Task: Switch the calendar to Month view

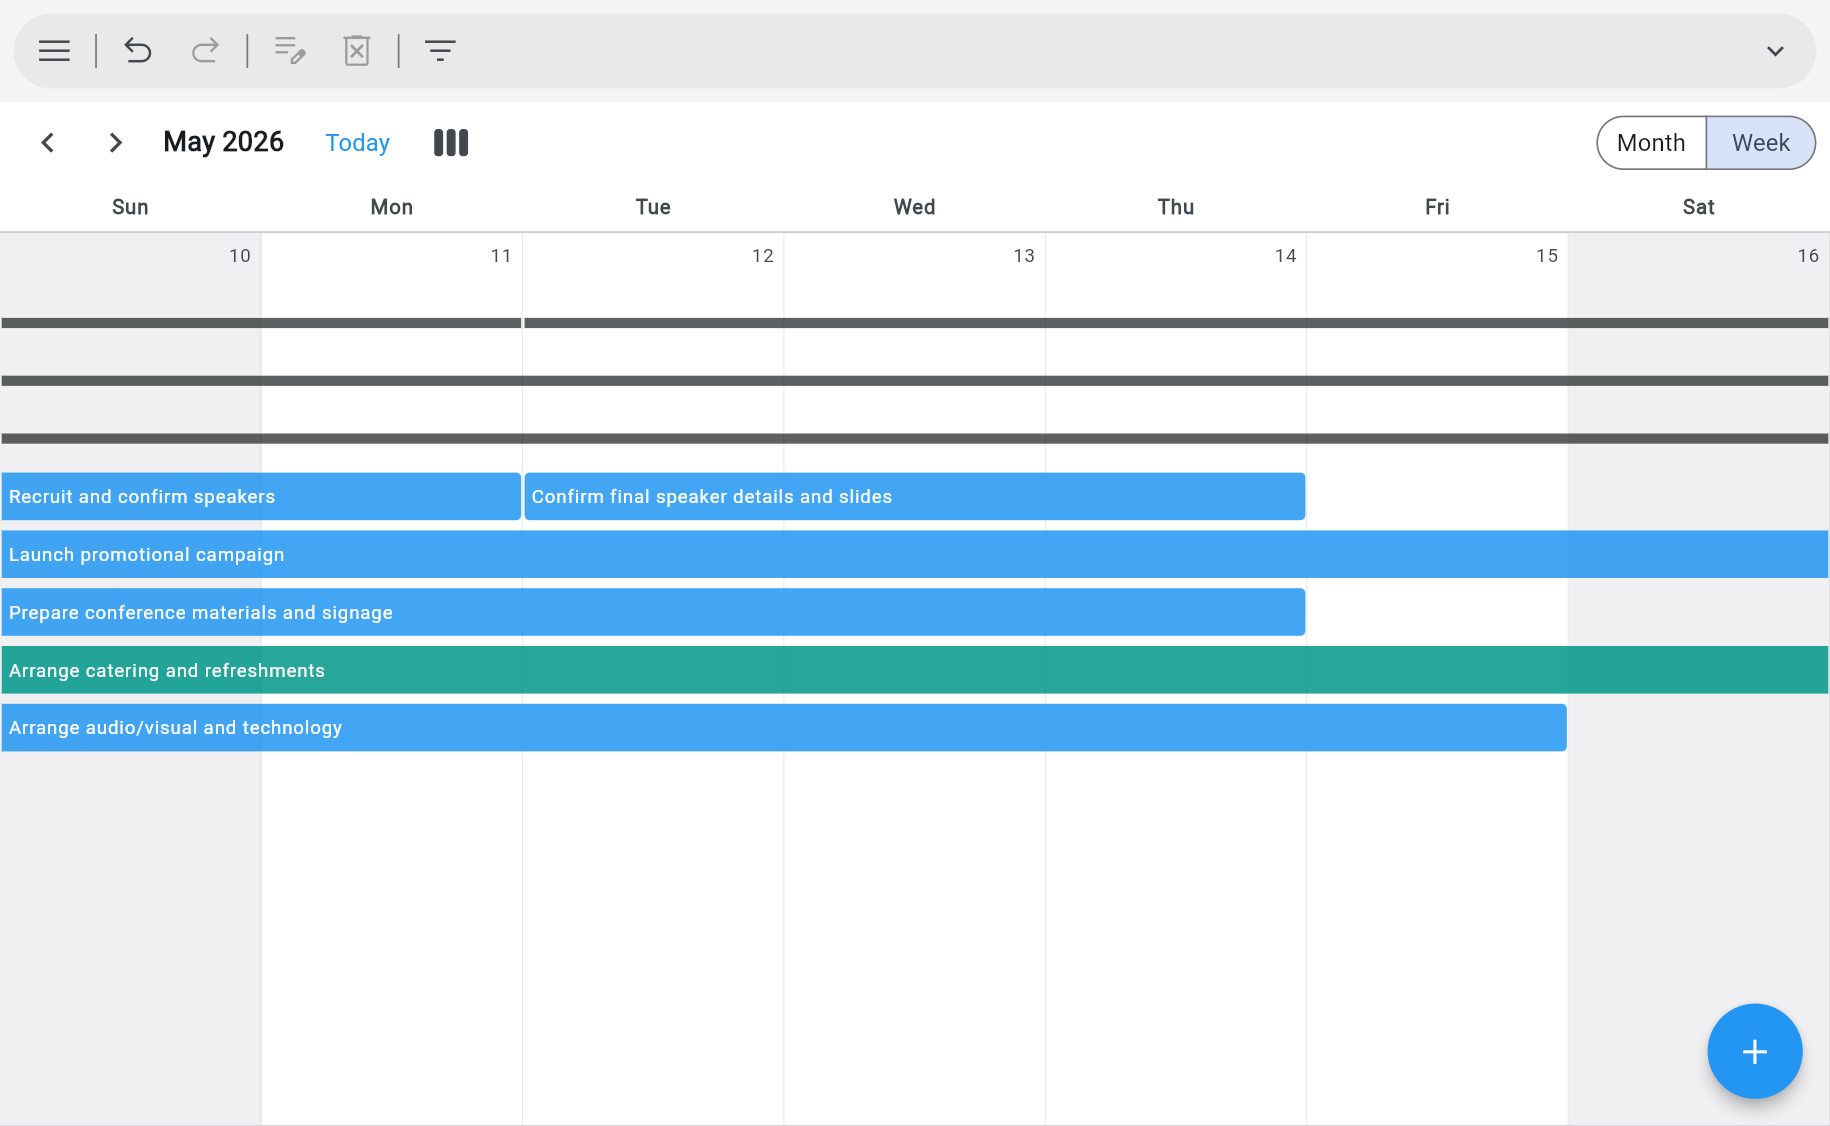Action: tap(1650, 142)
